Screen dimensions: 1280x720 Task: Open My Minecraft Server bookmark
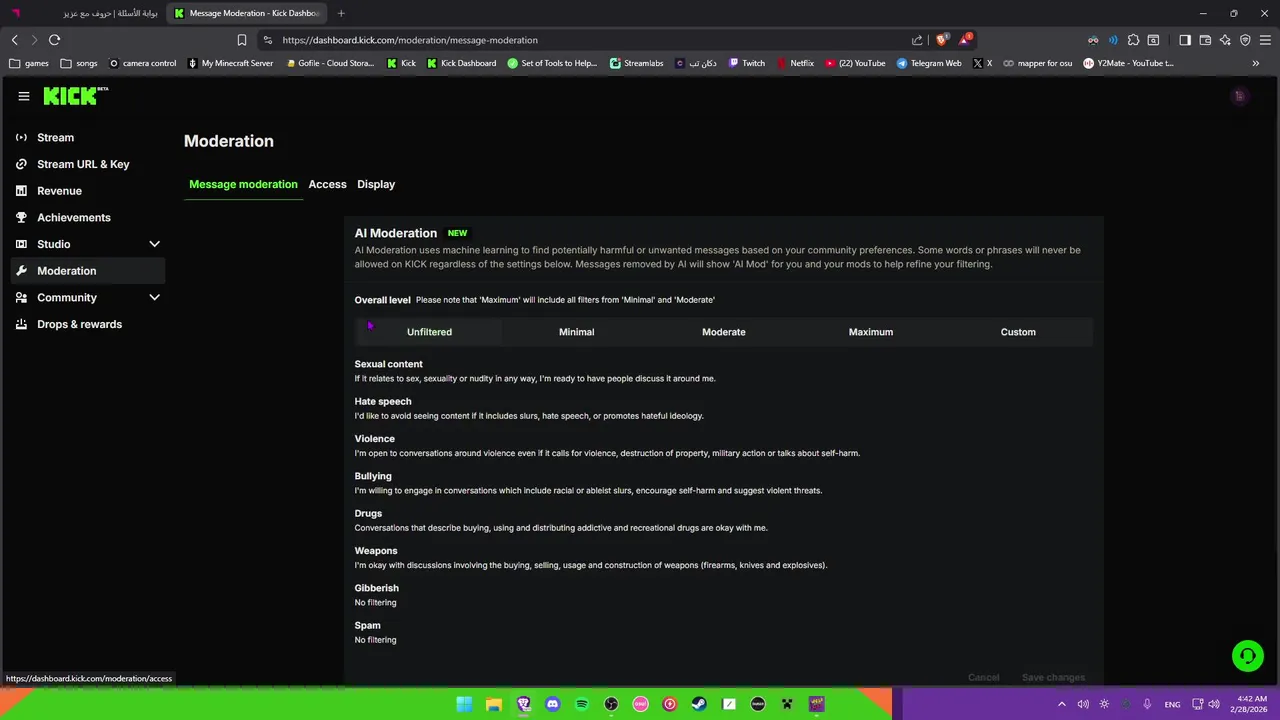[x=230, y=63]
